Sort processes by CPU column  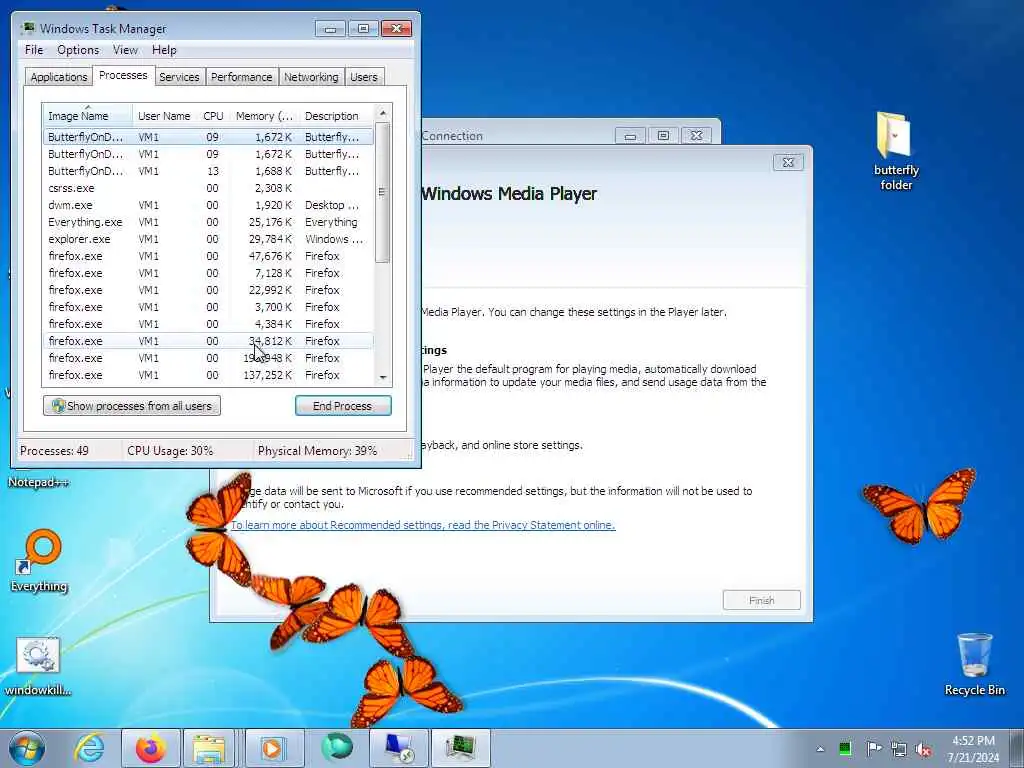tap(213, 116)
